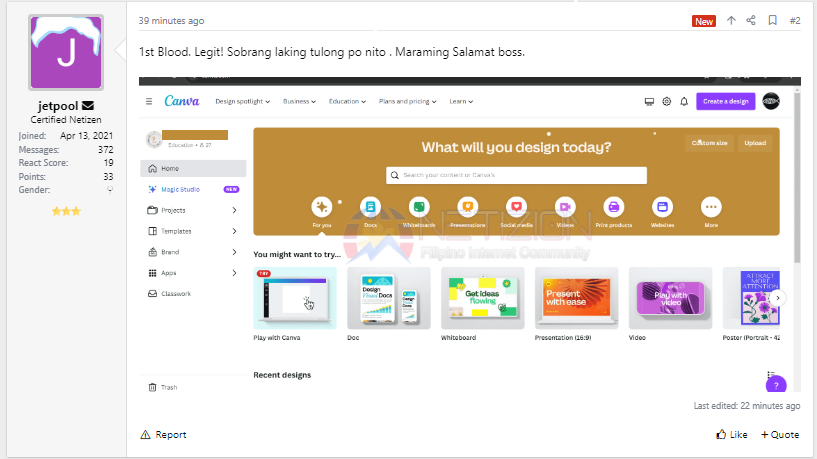Select the Presentations category icon

click(468, 207)
